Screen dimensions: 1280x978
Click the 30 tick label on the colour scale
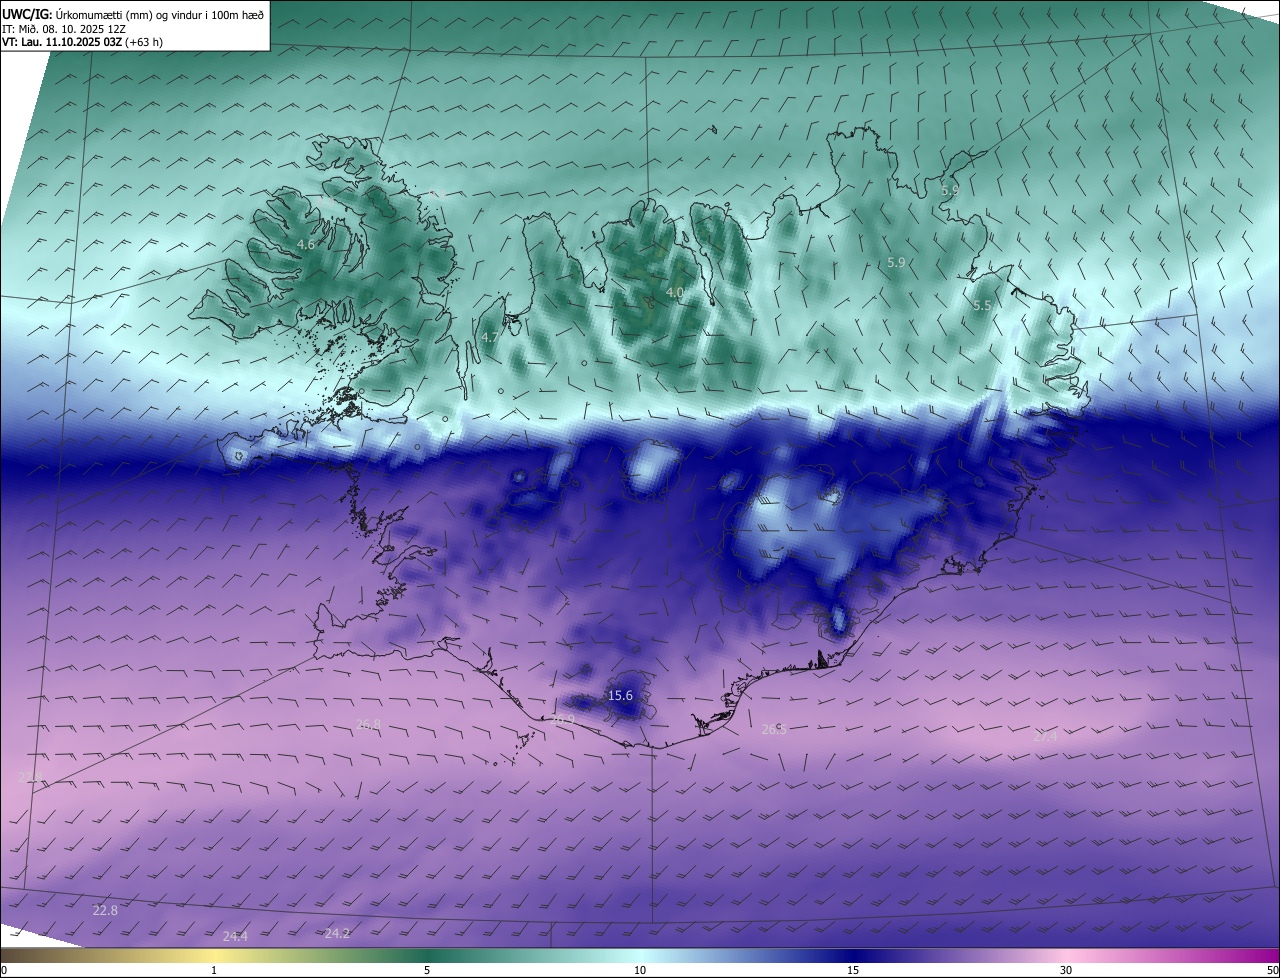click(1066, 970)
